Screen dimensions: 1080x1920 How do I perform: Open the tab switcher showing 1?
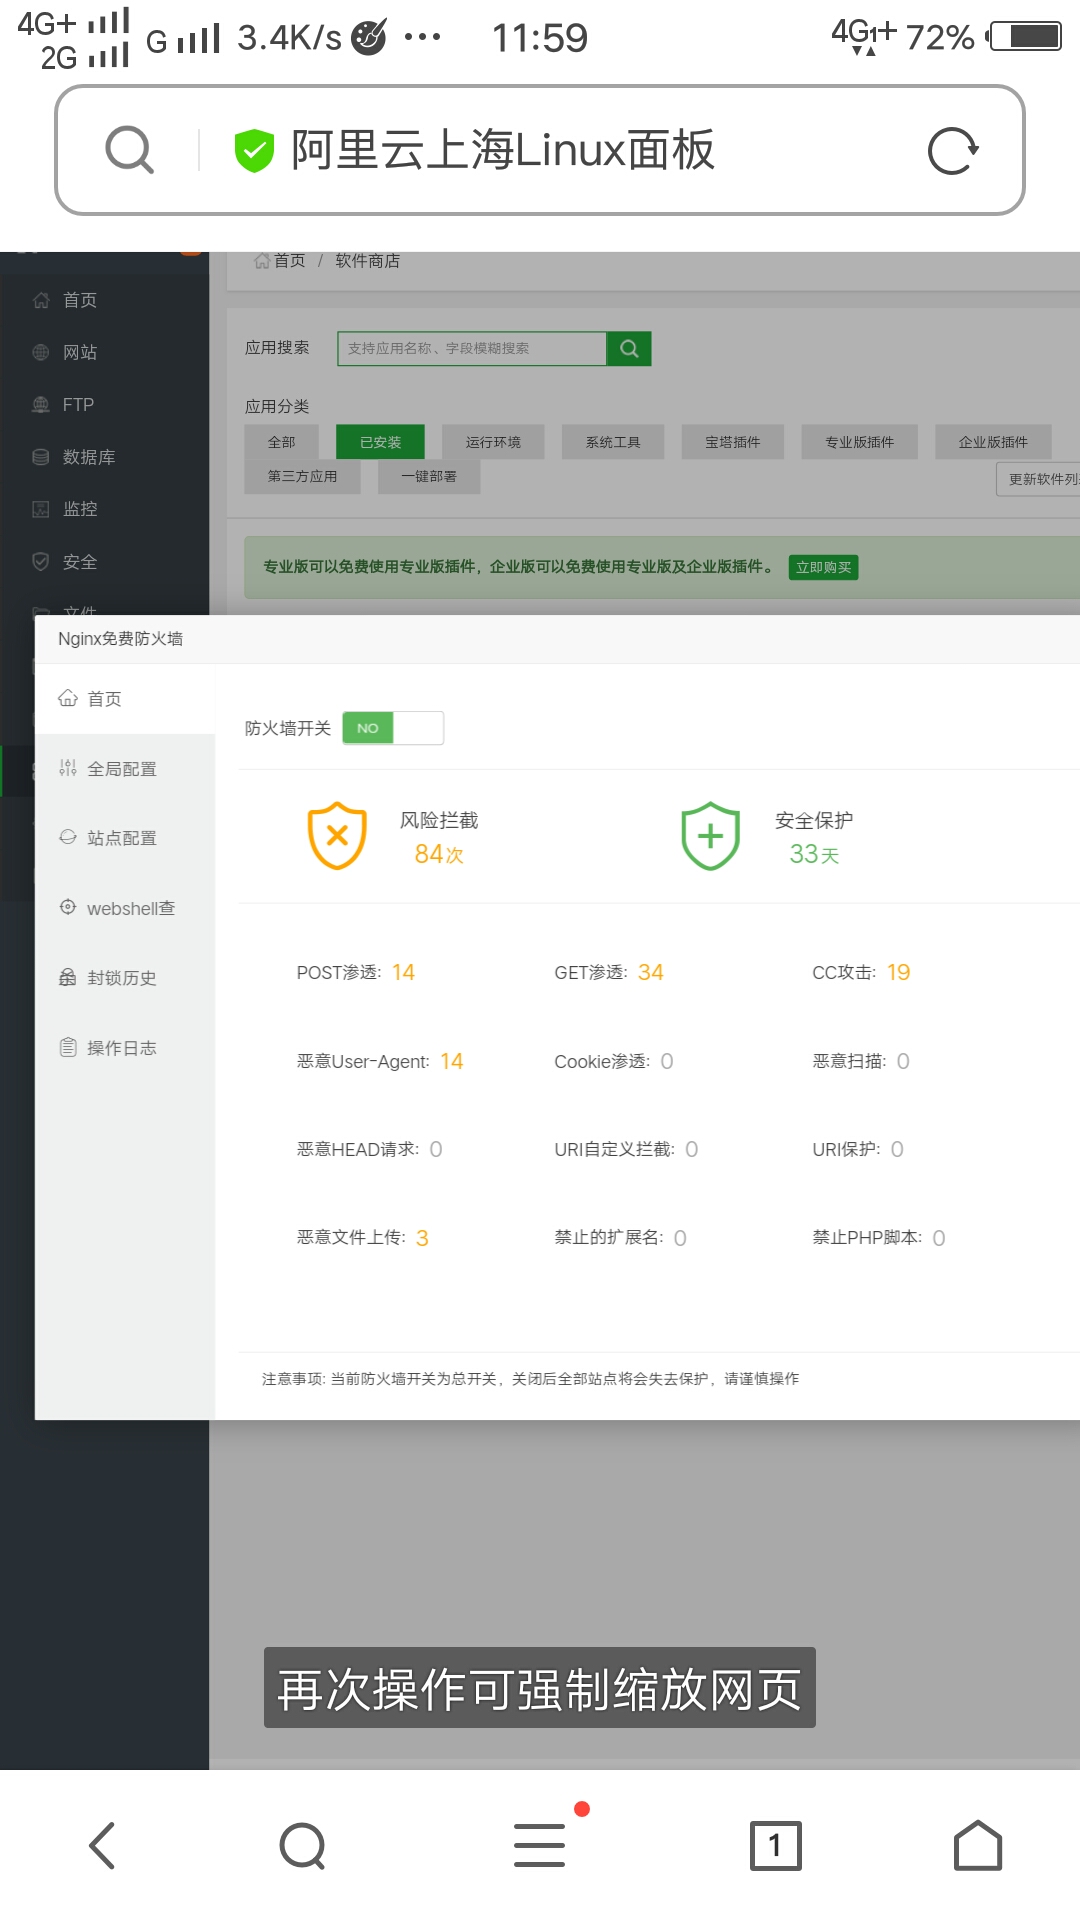click(x=776, y=1846)
